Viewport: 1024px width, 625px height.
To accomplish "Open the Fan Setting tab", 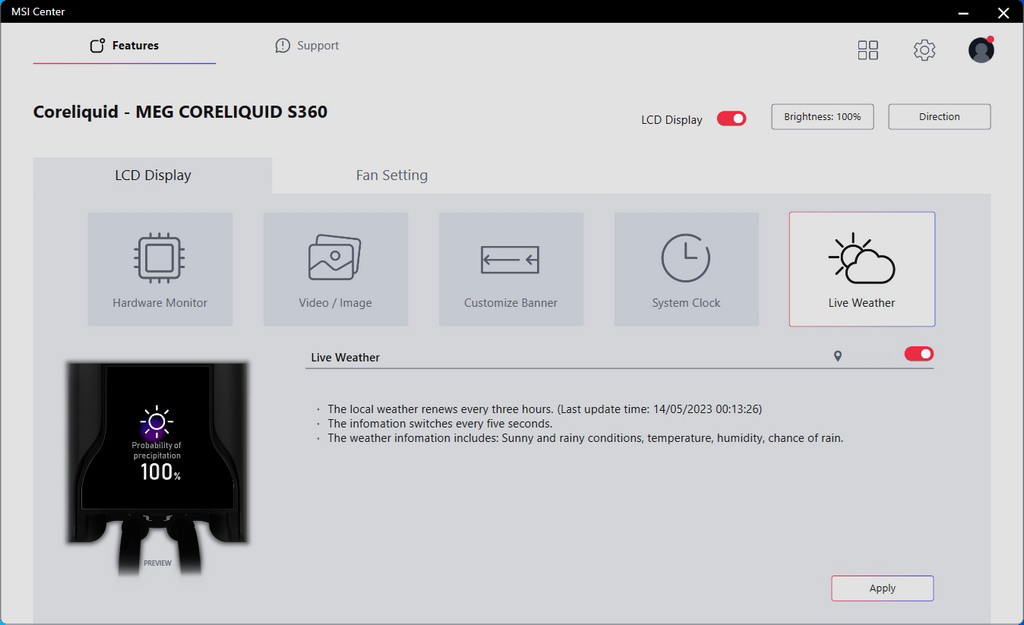I will (x=392, y=175).
